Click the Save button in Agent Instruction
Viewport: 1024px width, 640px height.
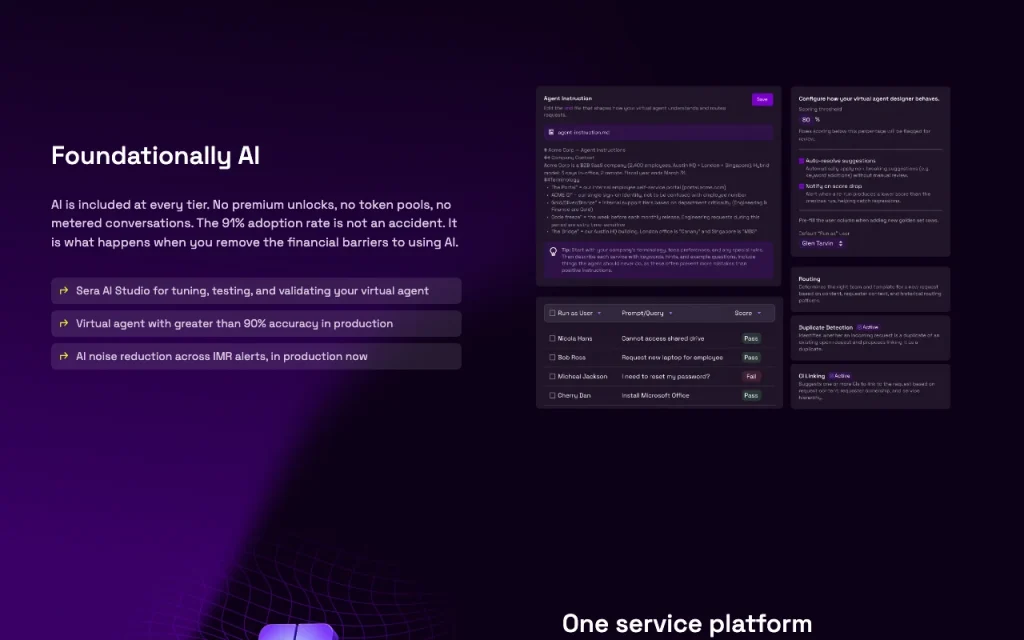[x=762, y=99]
